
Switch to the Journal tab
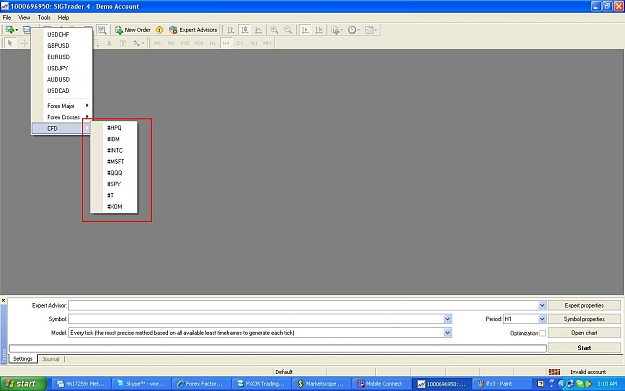pyautogui.click(x=51, y=359)
